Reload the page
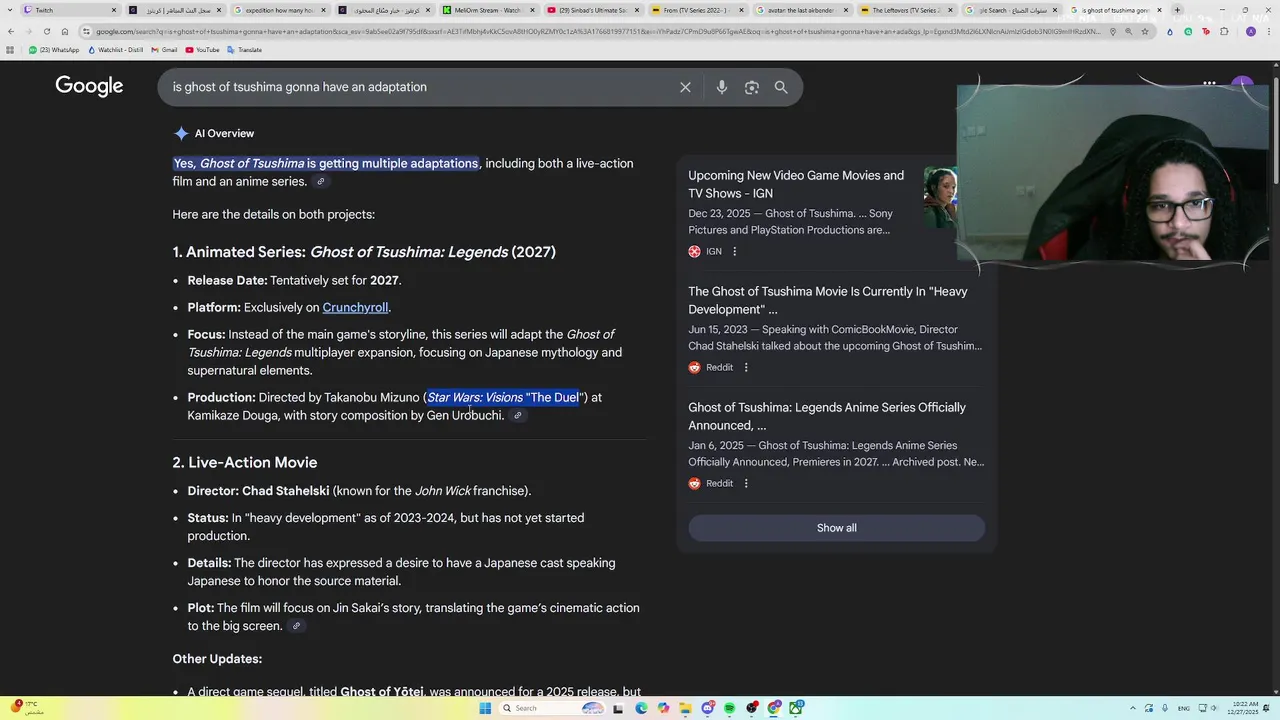This screenshot has width=1280, height=720. [x=47, y=31]
